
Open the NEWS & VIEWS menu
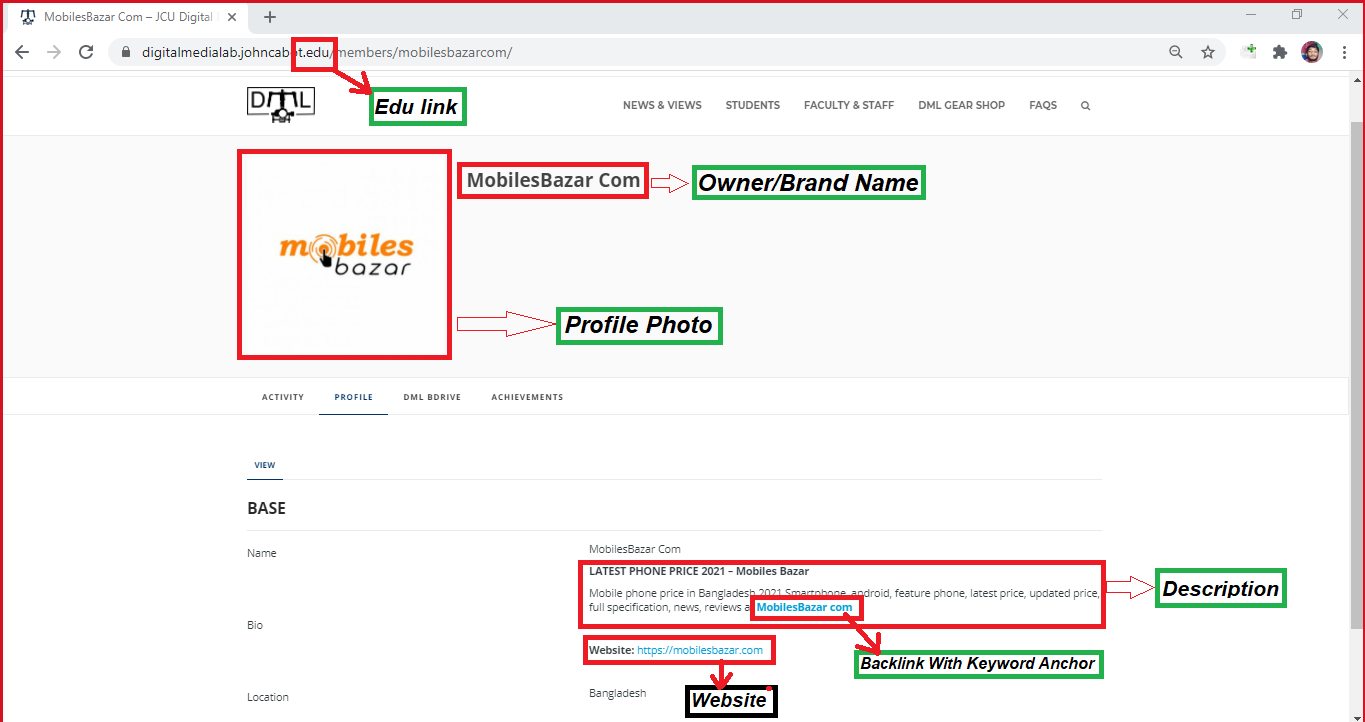point(662,104)
